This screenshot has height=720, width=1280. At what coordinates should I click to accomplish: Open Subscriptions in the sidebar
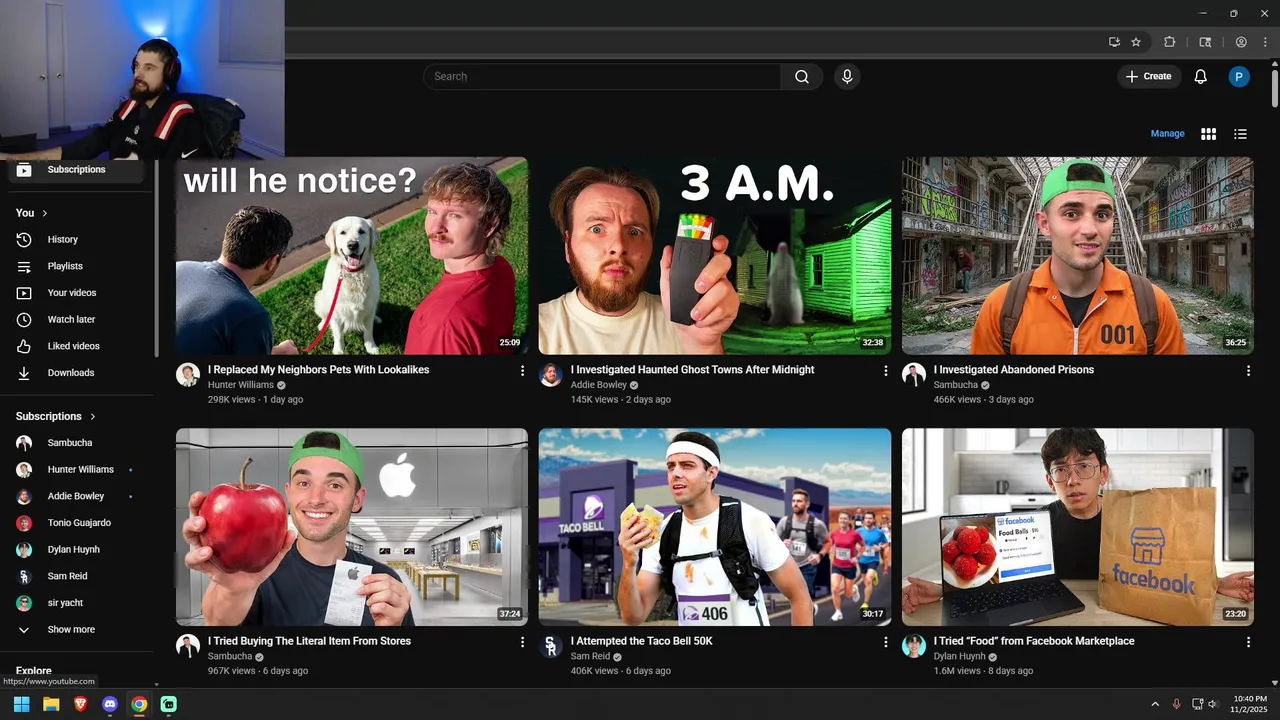pyautogui.click(x=77, y=170)
